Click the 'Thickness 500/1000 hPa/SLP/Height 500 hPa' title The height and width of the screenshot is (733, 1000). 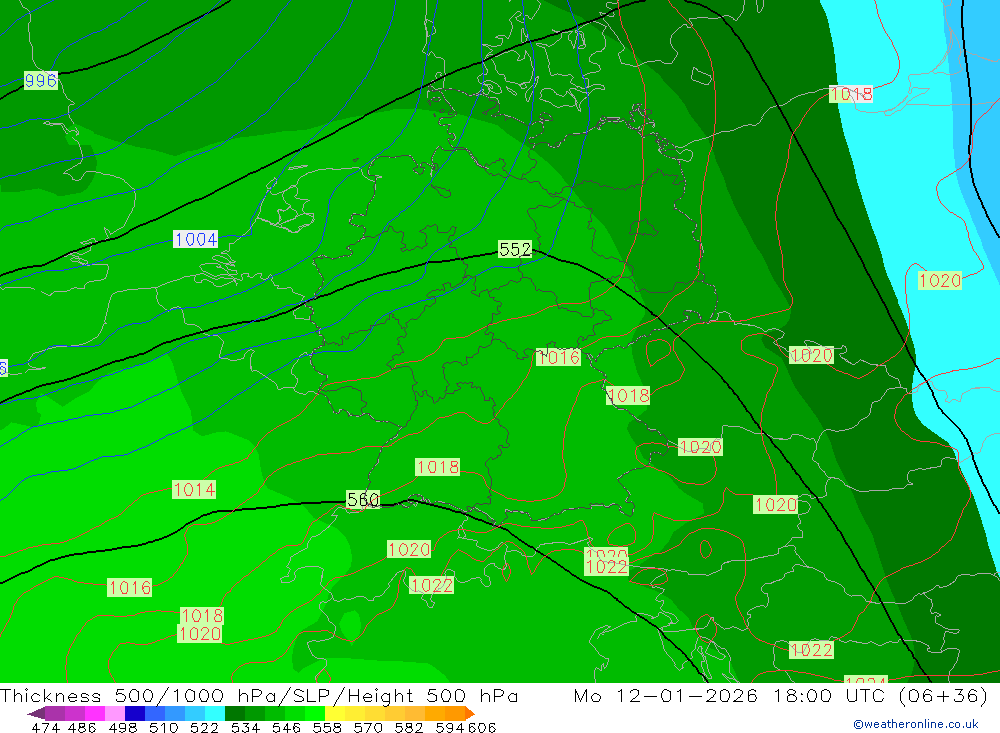point(259,695)
